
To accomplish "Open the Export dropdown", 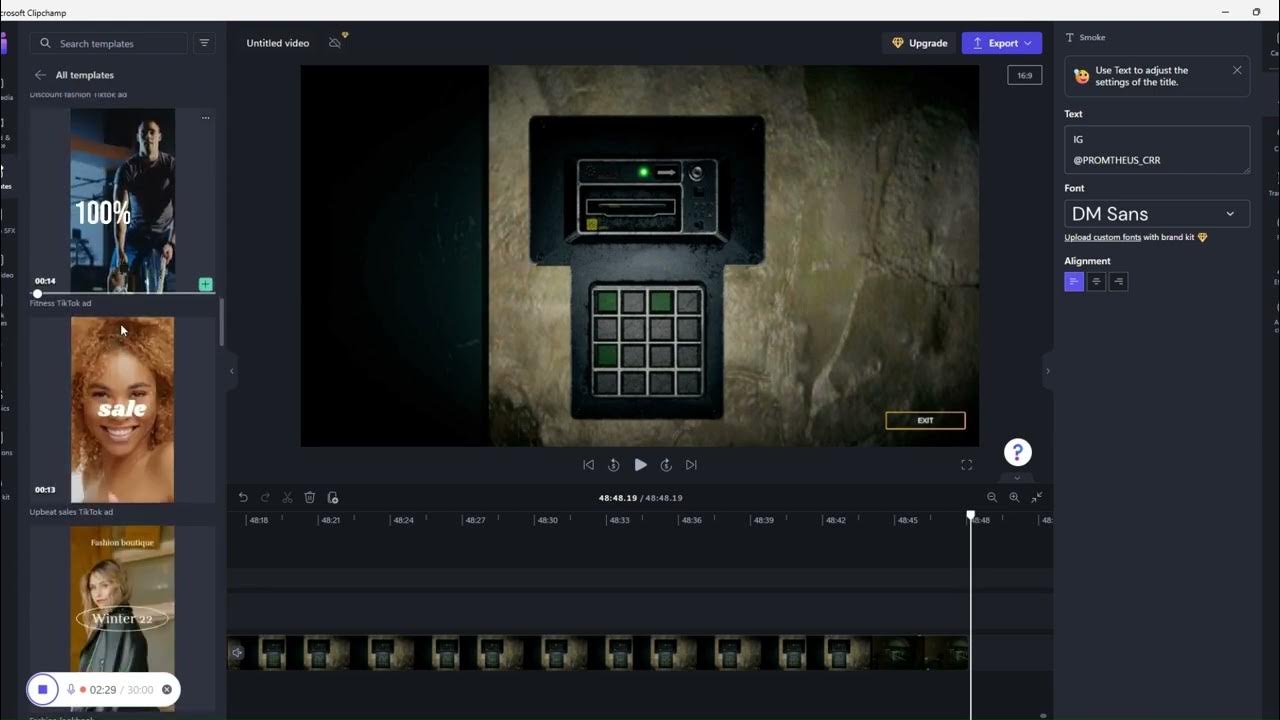I will 1002,43.
